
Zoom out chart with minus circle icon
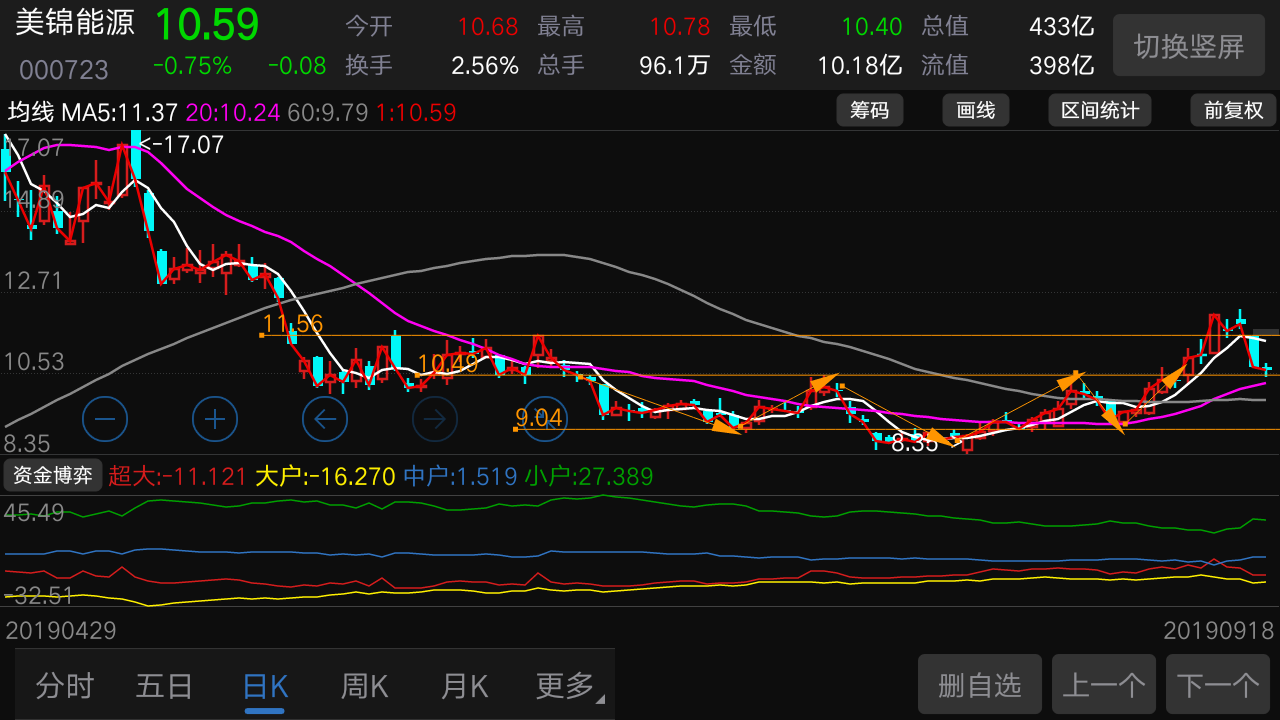click(105, 419)
